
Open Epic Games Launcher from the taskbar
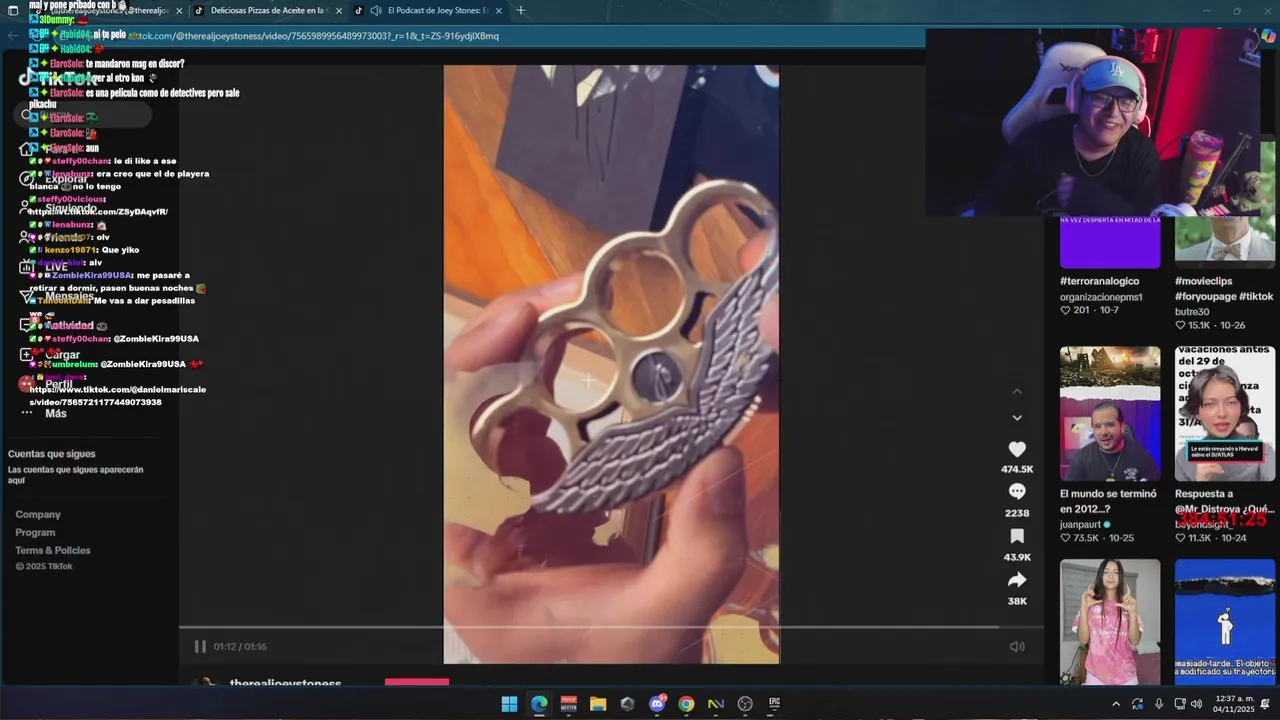click(774, 704)
